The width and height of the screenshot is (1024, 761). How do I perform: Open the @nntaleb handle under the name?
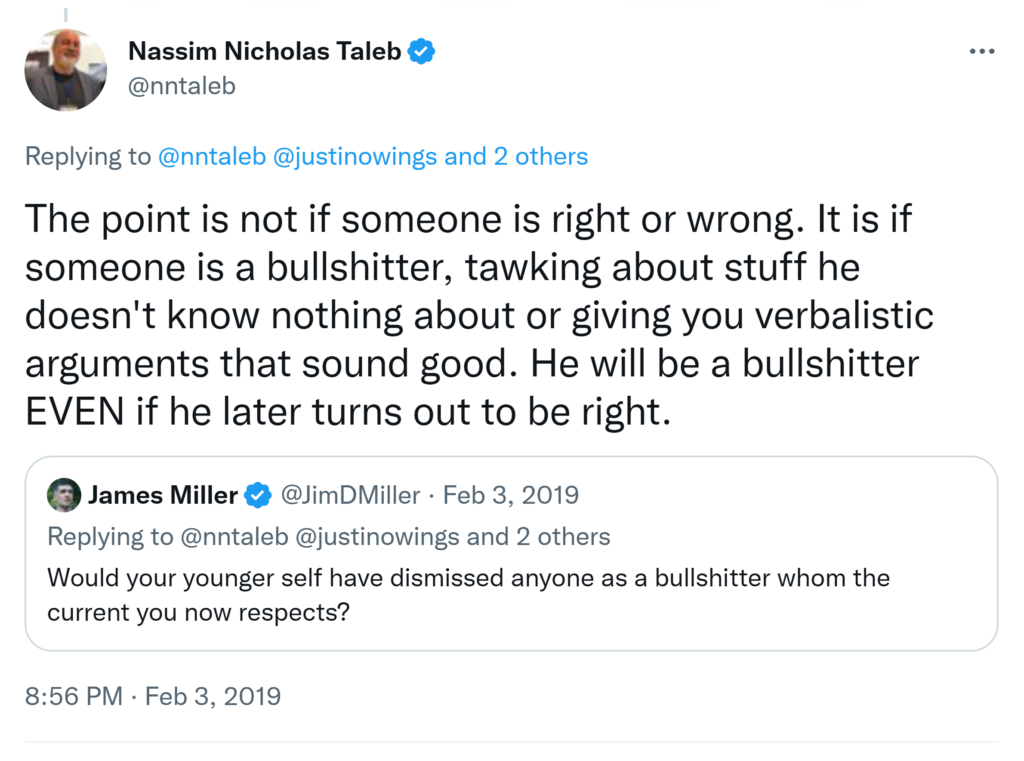182,86
